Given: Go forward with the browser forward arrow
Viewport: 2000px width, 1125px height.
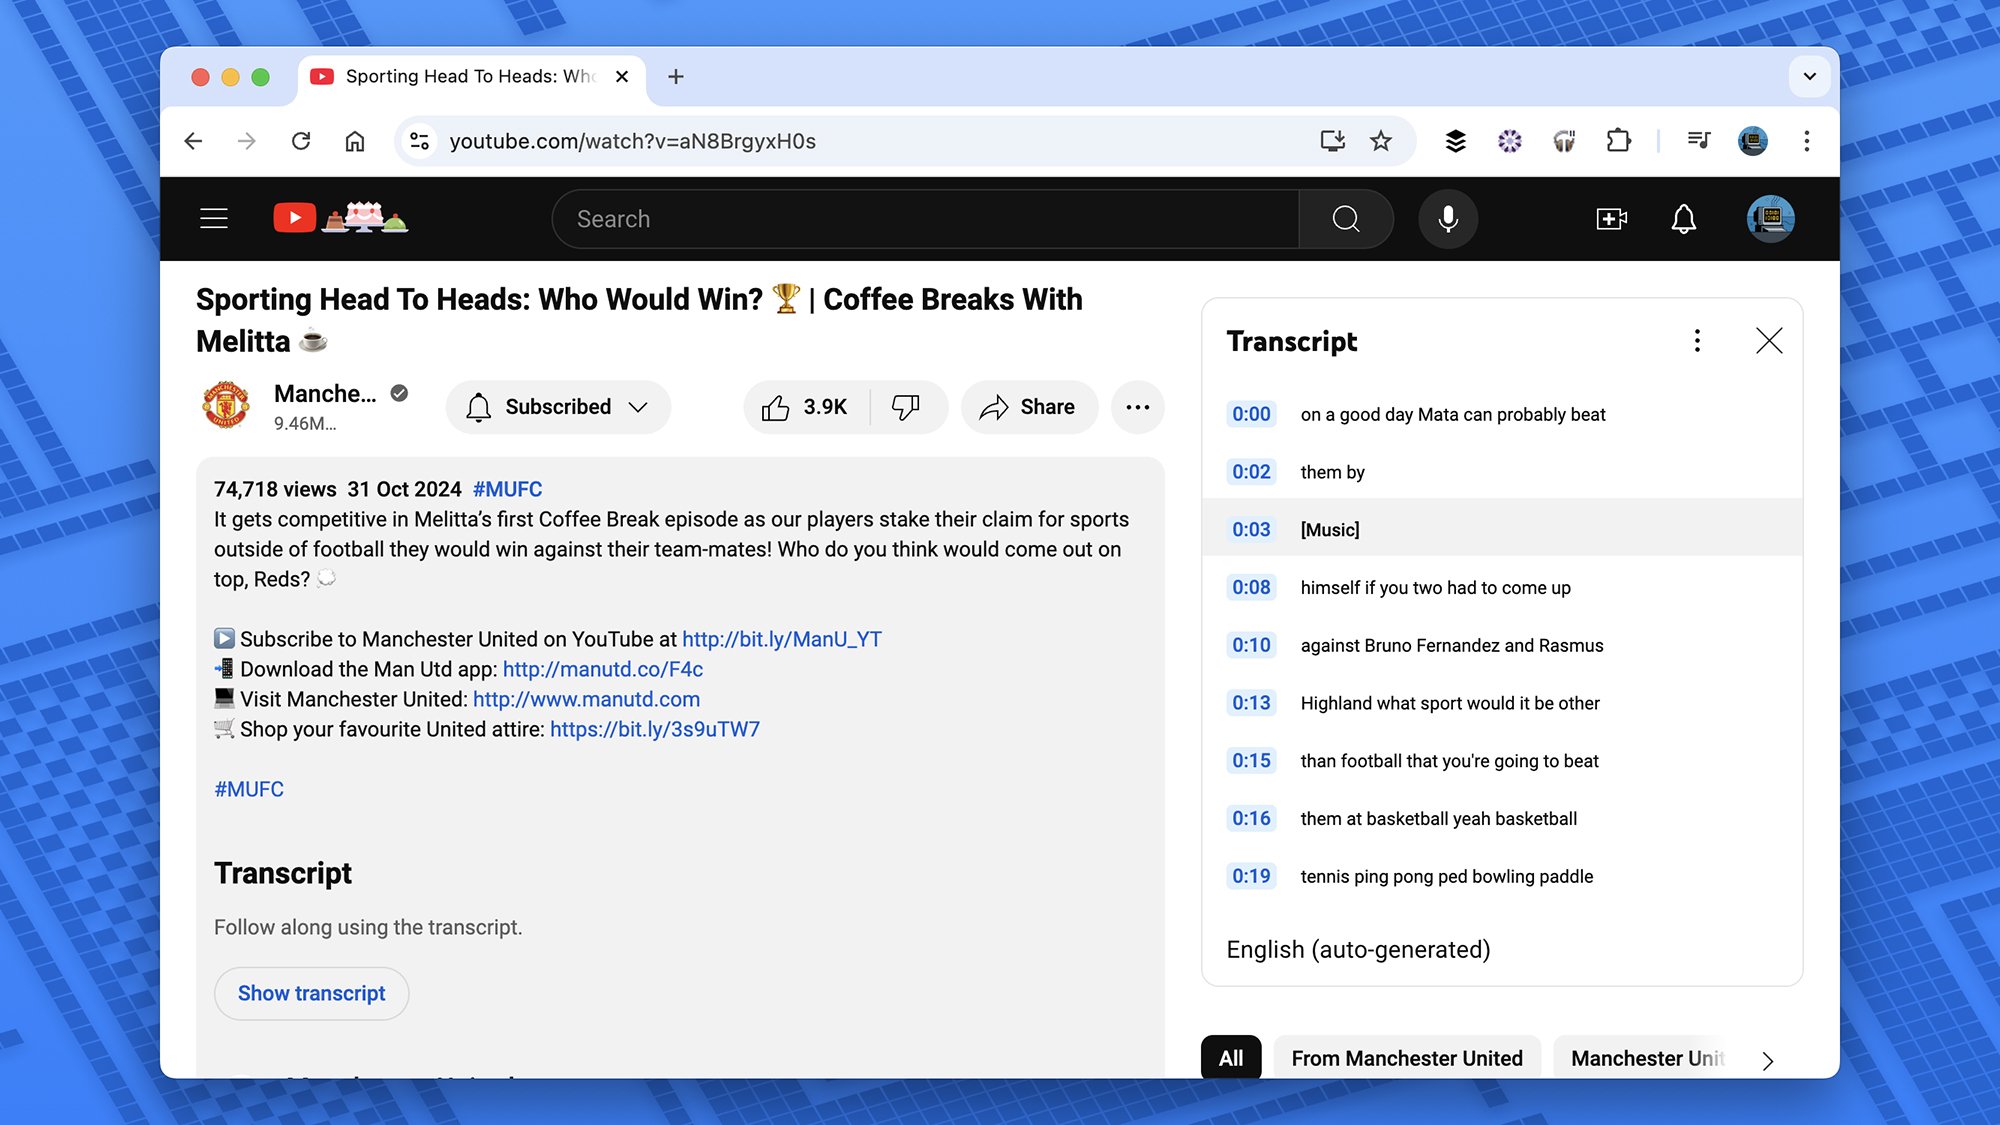Looking at the screenshot, I should (x=247, y=141).
